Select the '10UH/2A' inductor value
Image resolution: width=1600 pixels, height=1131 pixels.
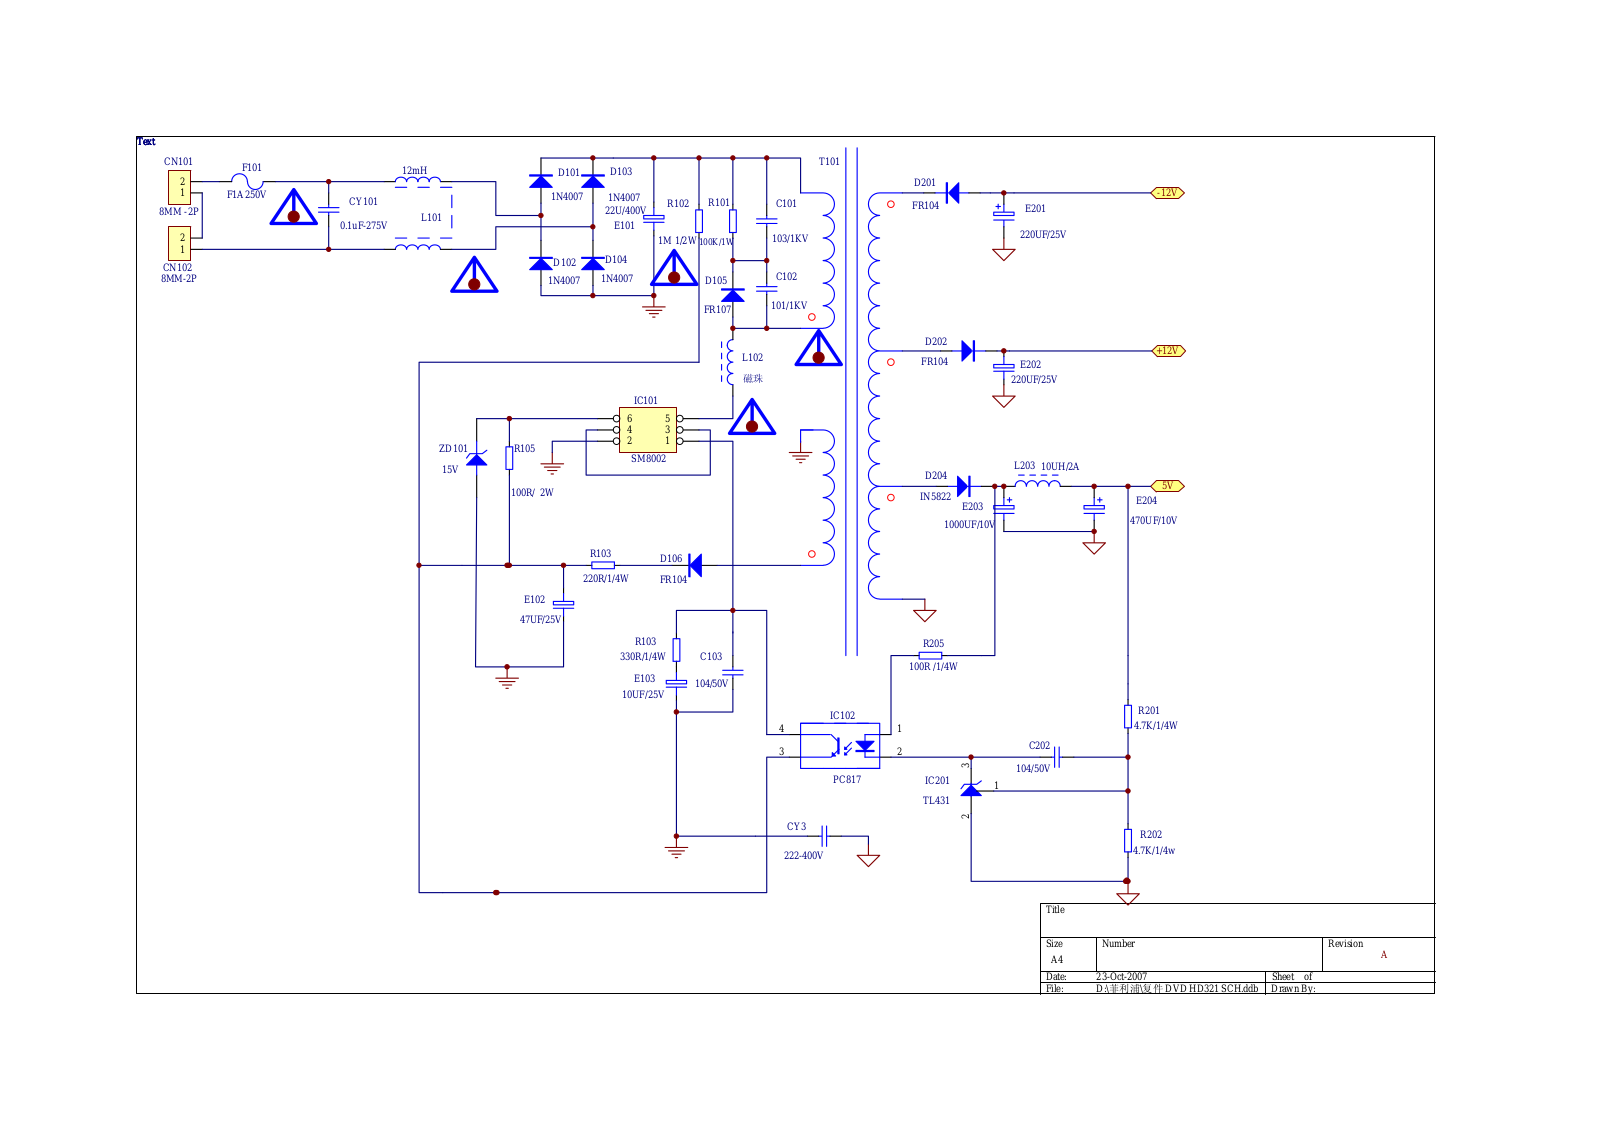(x=1060, y=467)
